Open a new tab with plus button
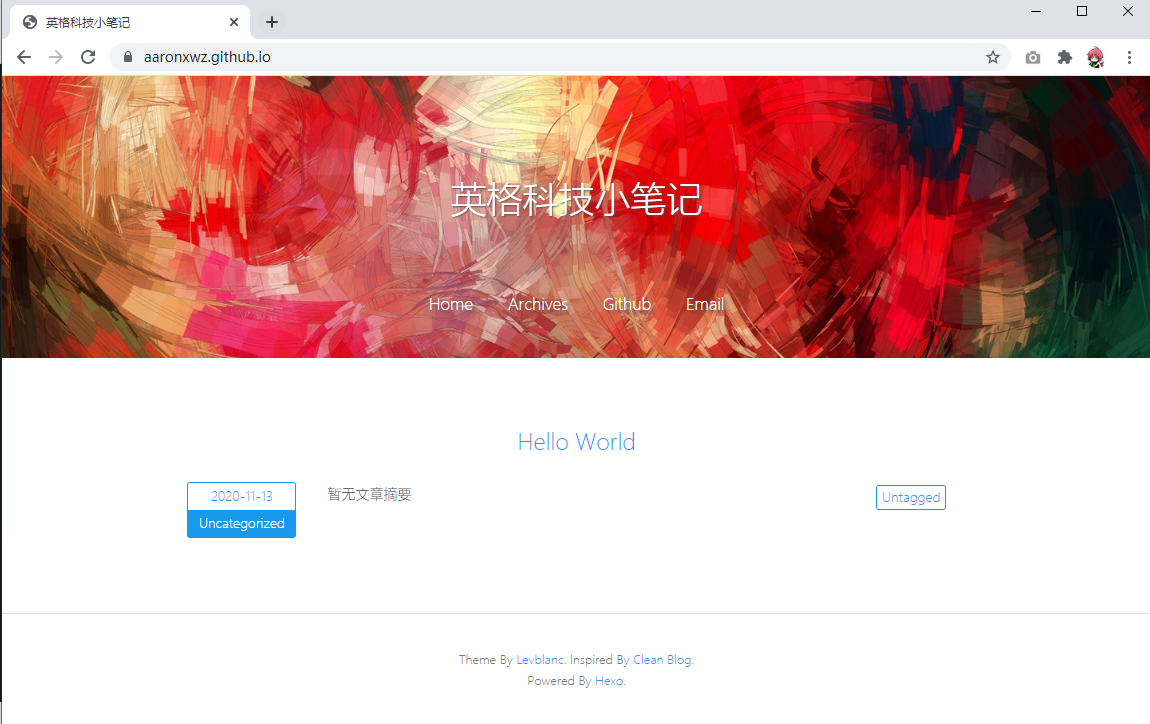This screenshot has width=1150, height=724. (272, 22)
